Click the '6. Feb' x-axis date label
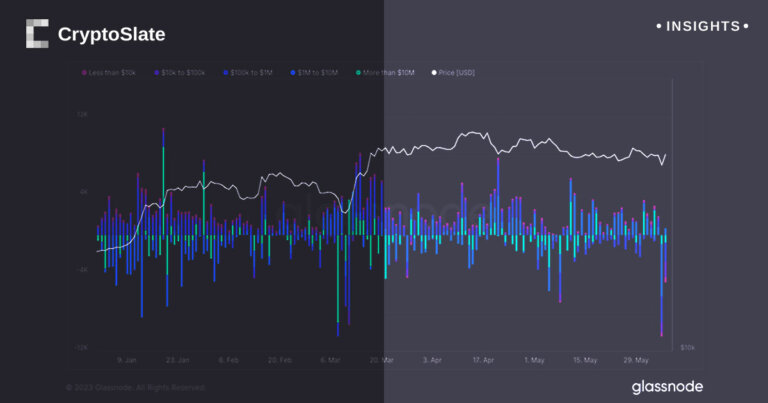 [x=228, y=360]
